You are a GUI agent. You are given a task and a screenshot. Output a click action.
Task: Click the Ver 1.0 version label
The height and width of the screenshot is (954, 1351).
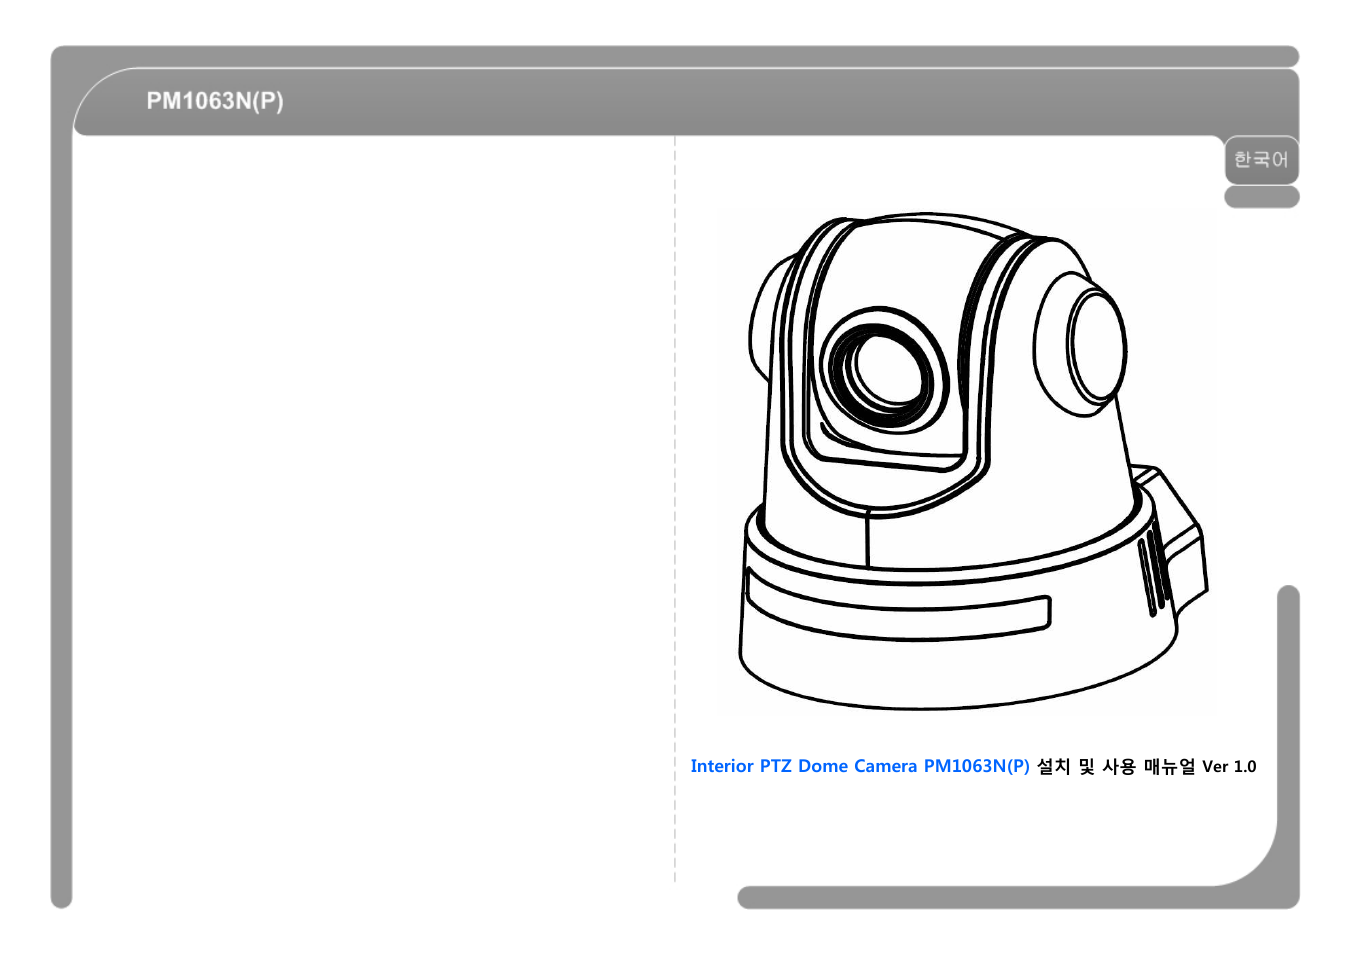(1229, 767)
